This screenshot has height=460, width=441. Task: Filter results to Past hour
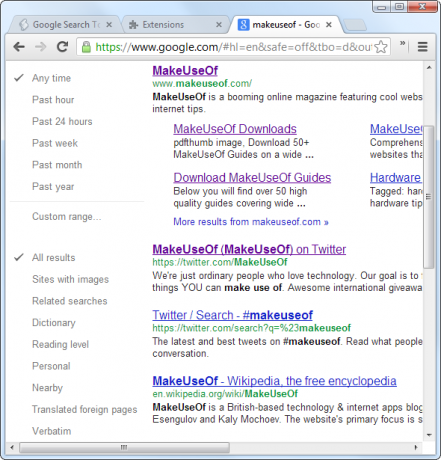(x=53, y=100)
